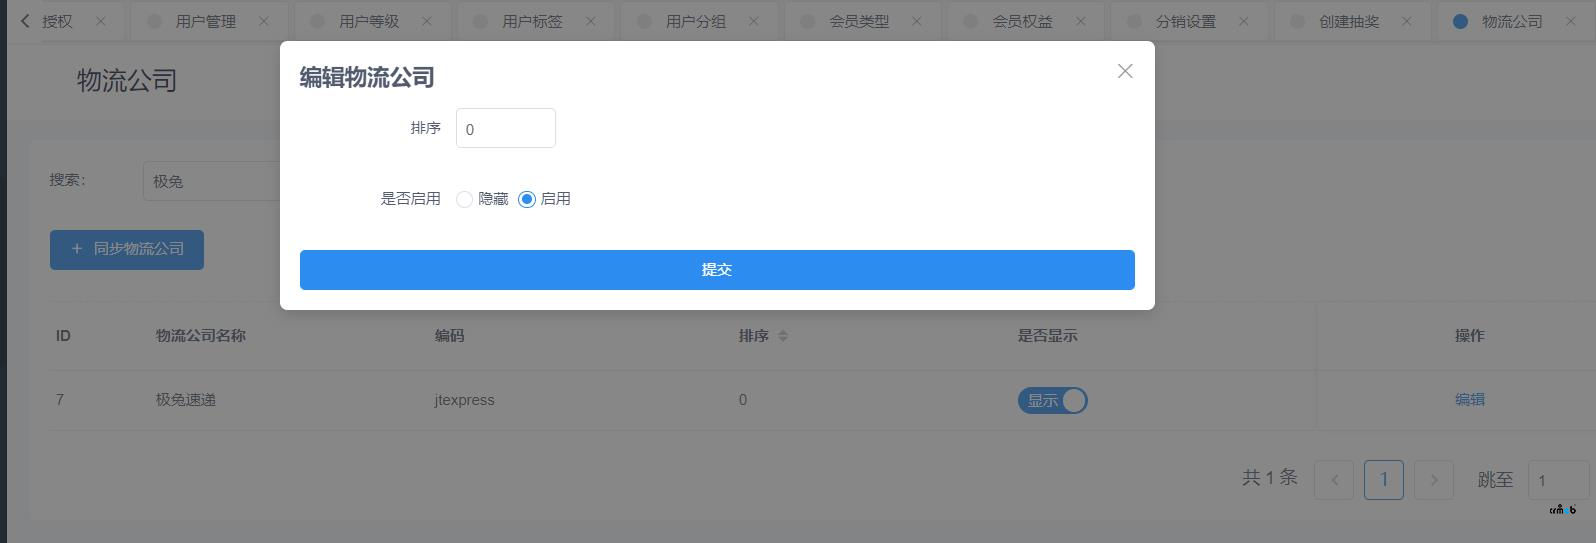The width and height of the screenshot is (1596, 543).
Task: Click the 极兔速递 name cell
Action: [186, 400]
